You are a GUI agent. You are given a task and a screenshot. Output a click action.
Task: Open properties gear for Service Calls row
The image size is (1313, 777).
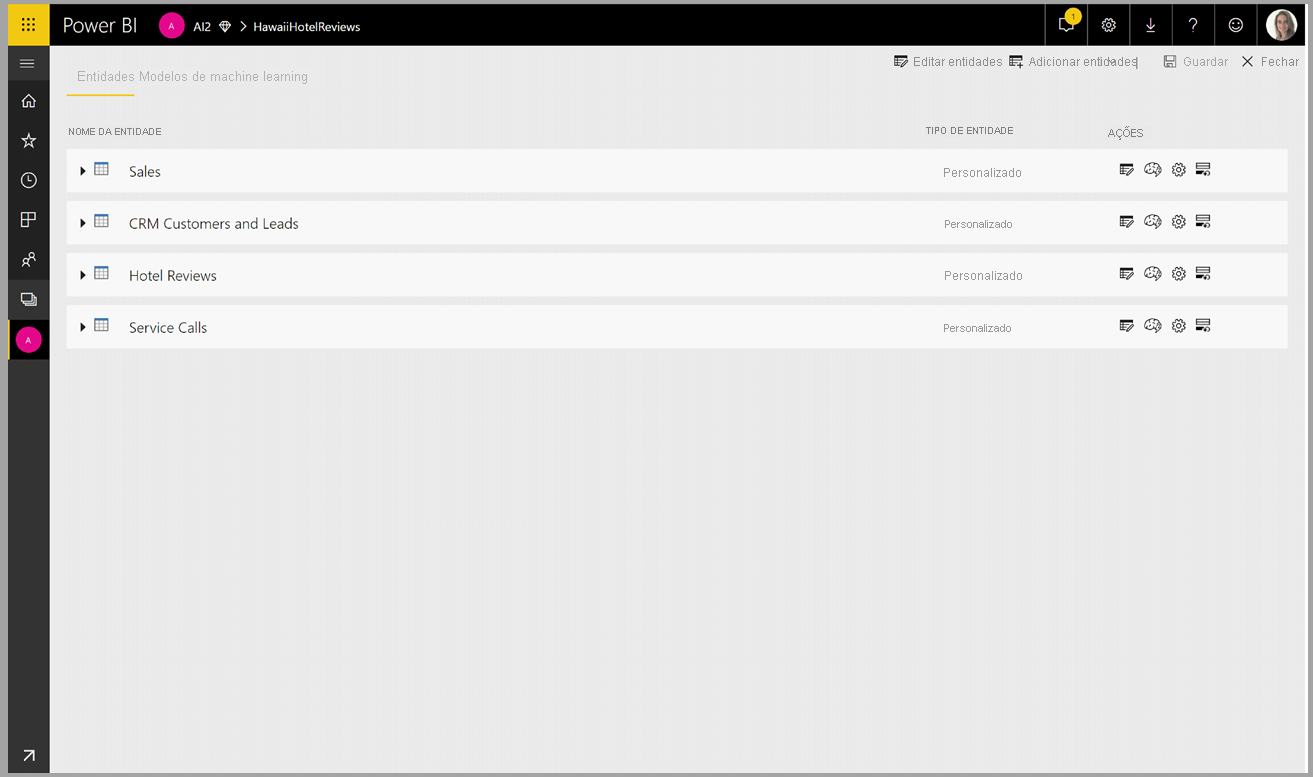click(x=1179, y=326)
